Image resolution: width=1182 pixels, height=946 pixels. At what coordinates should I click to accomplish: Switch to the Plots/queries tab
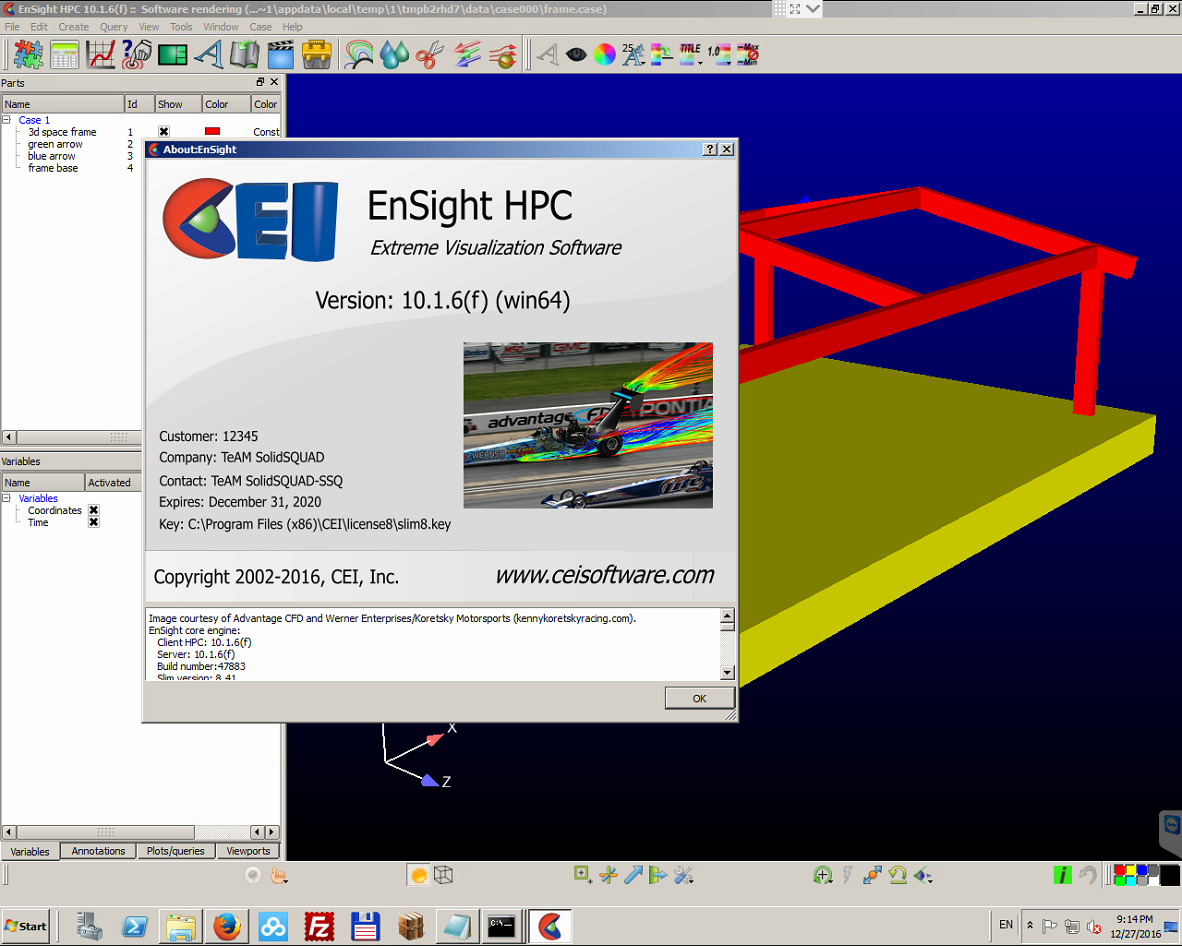pyautogui.click(x=176, y=851)
